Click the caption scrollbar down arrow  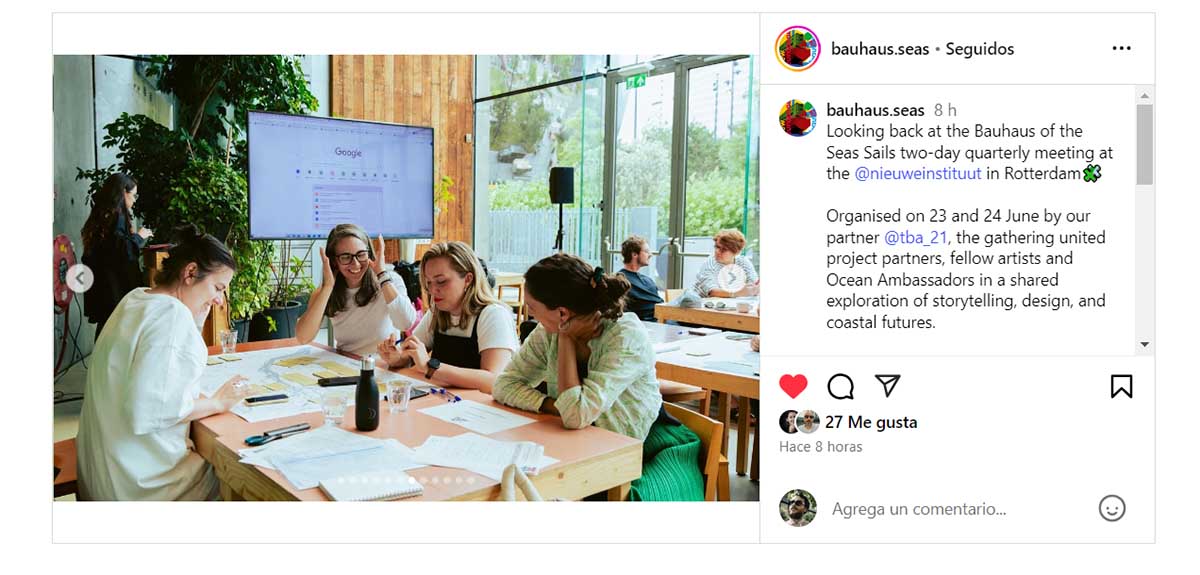(1144, 344)
